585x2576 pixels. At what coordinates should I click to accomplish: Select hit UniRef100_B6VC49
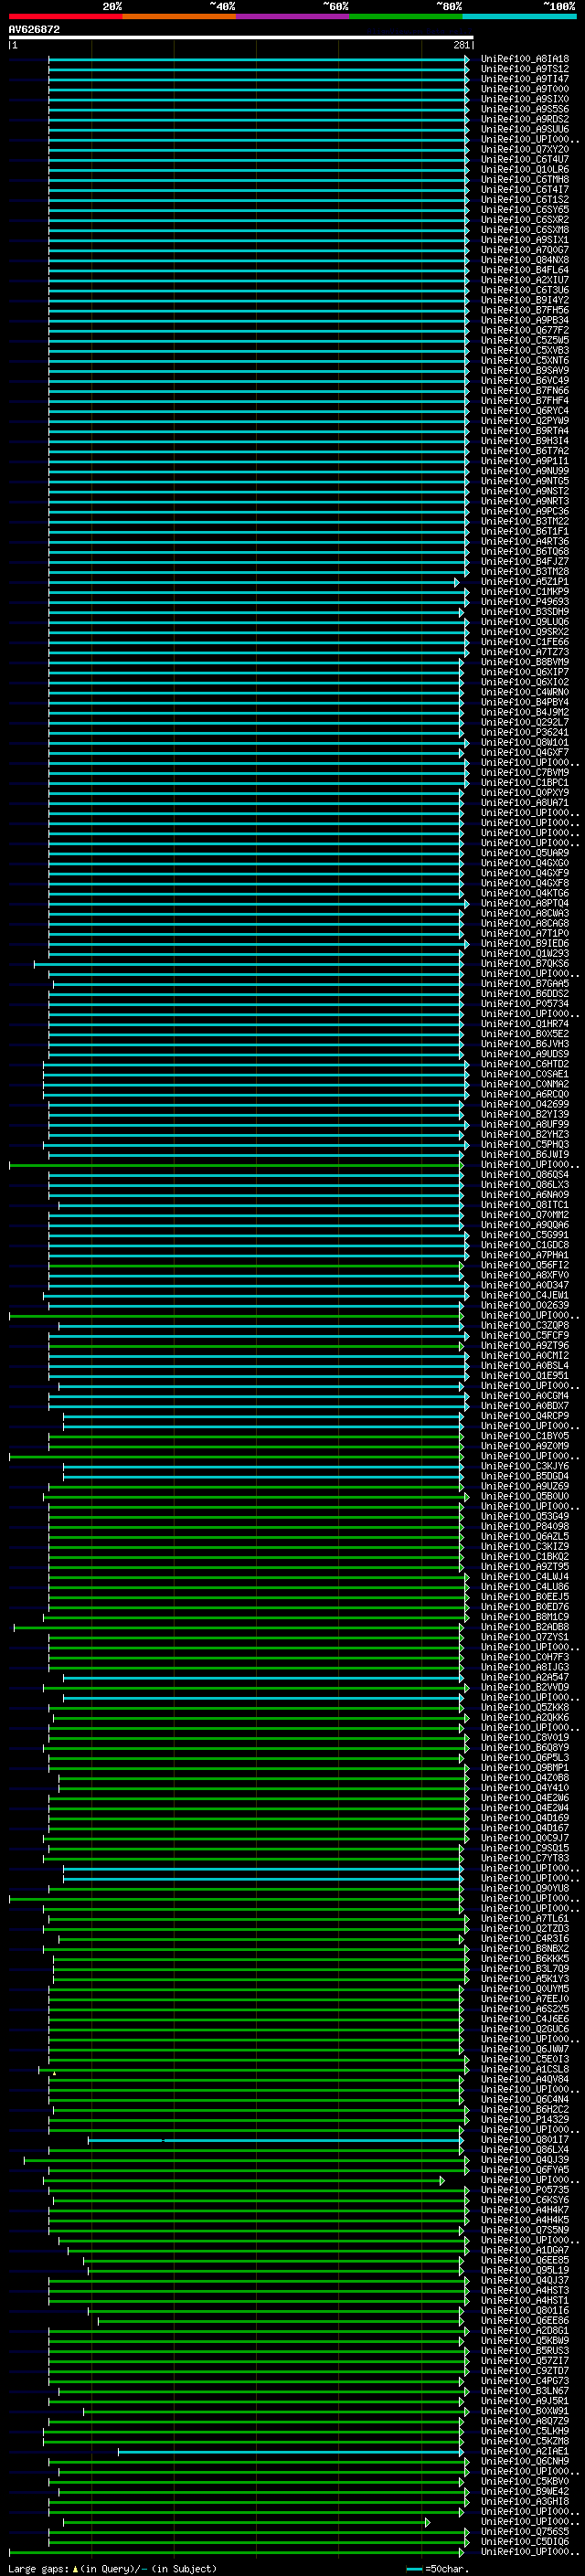[525, 380]
